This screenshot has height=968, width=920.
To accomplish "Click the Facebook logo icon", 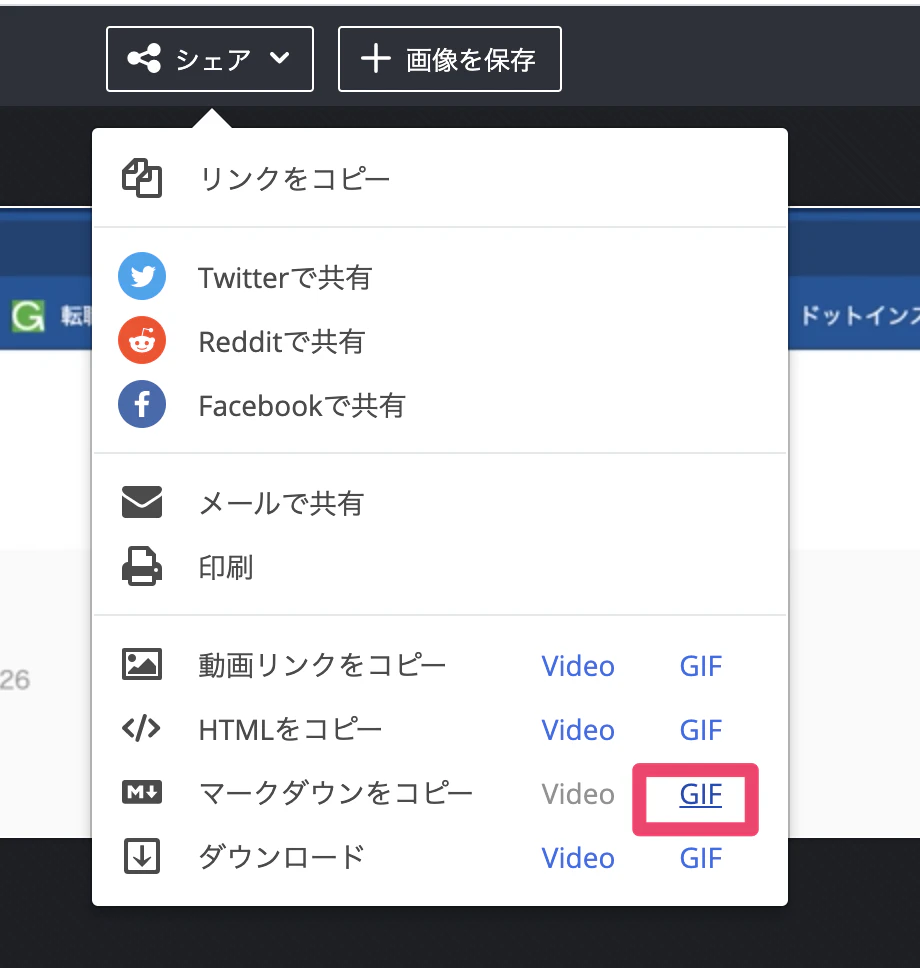I will [142, 404].
